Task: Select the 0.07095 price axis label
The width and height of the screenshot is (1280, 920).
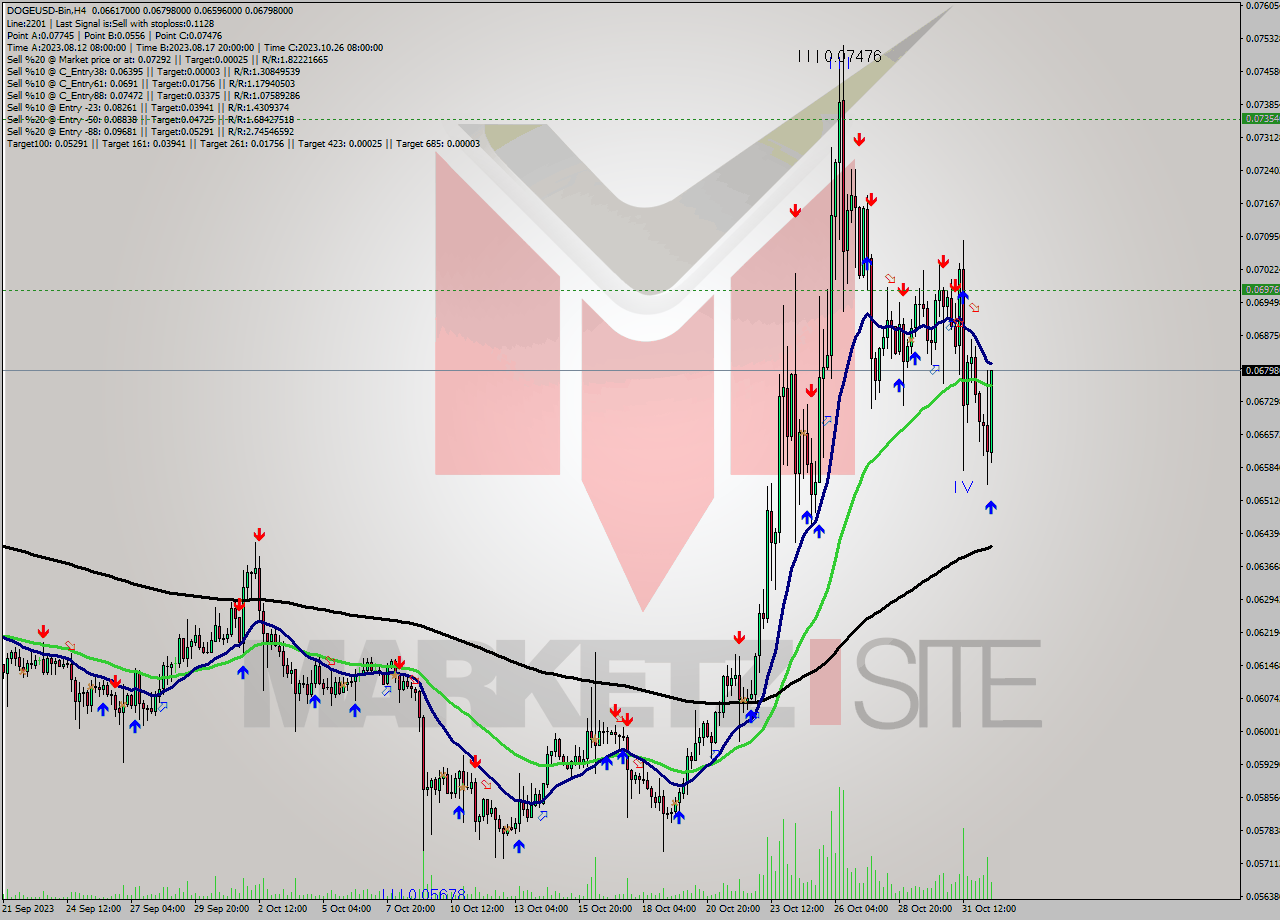Action: [x=1261, y=237]
